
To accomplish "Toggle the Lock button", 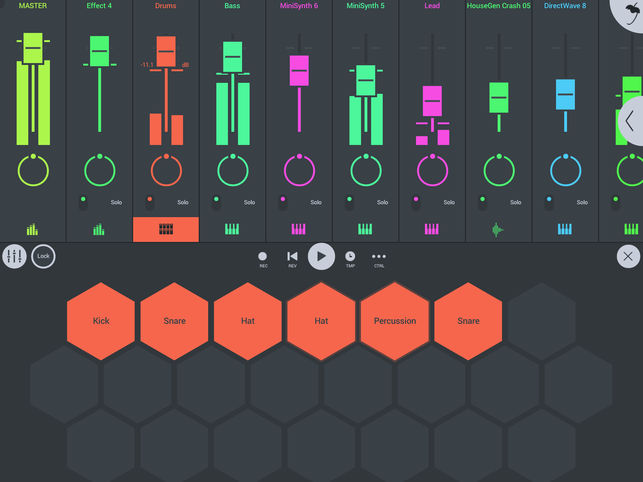I will pos(43,256).
